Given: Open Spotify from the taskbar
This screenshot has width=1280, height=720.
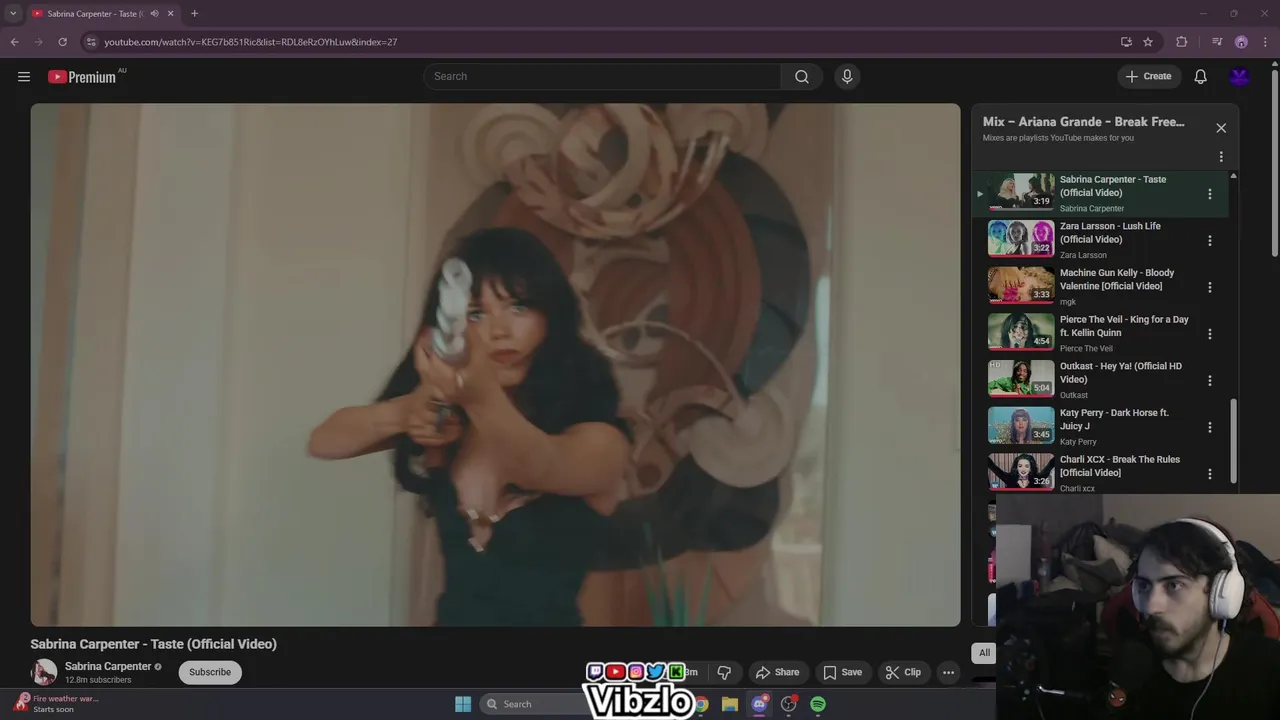Looking at the screenshot, I should coord(818,704).
